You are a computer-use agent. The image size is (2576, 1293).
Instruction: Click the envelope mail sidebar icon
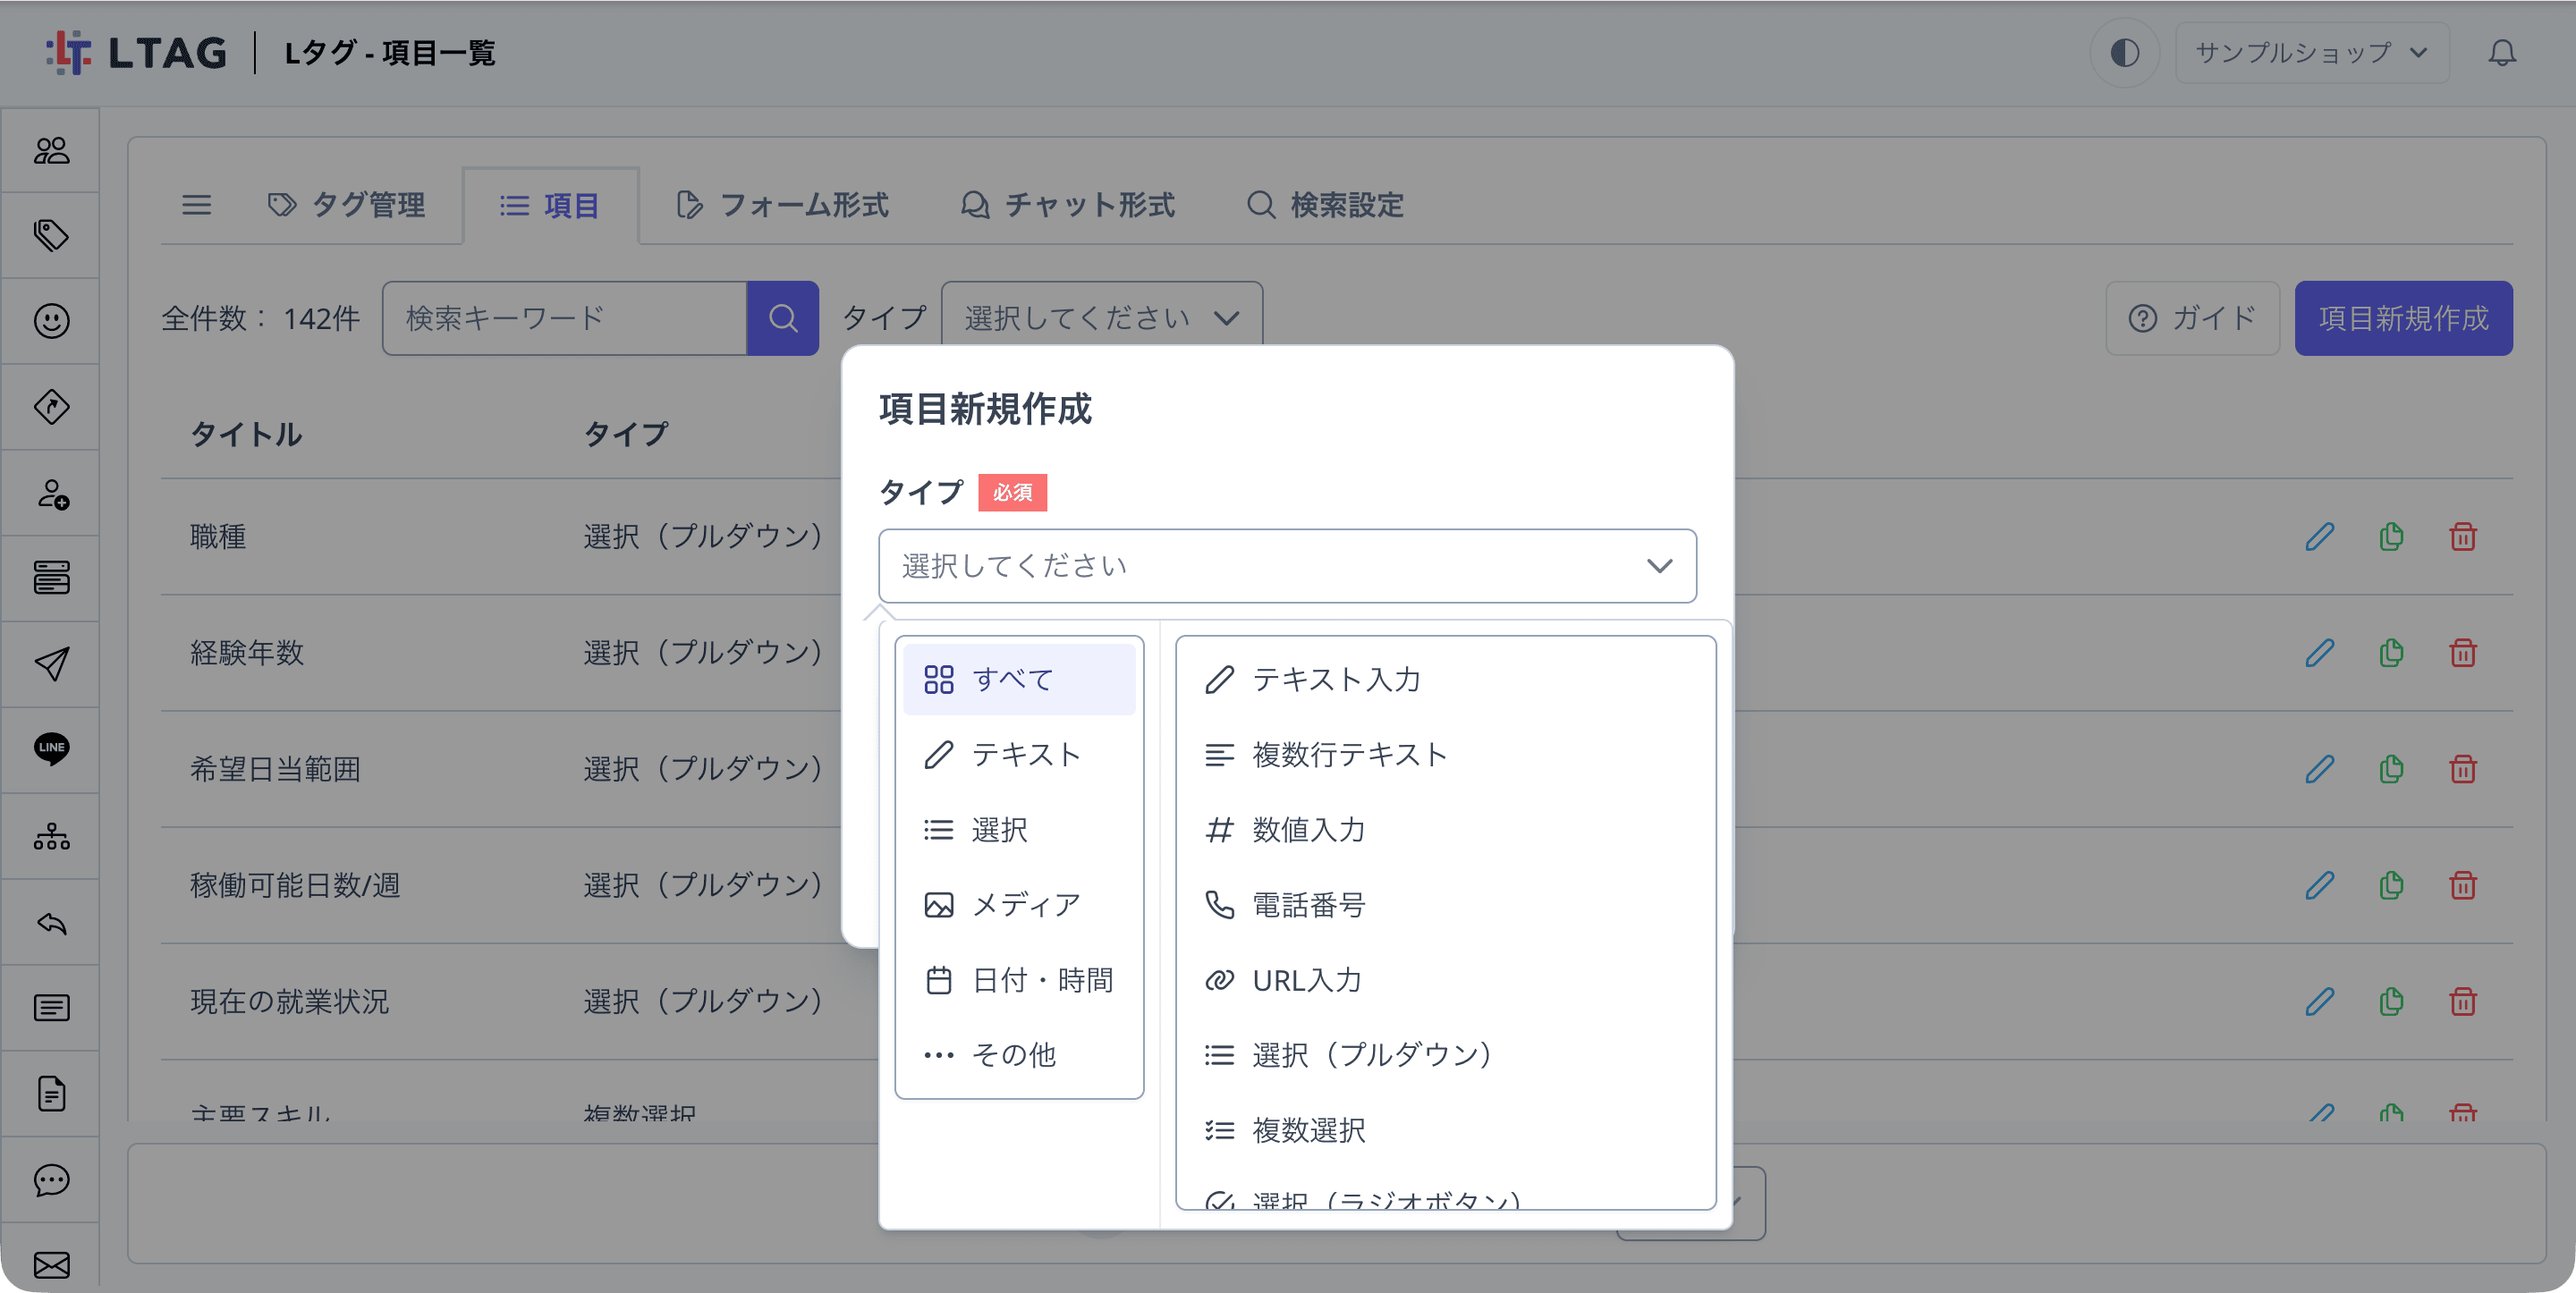tap(51, 1264)
